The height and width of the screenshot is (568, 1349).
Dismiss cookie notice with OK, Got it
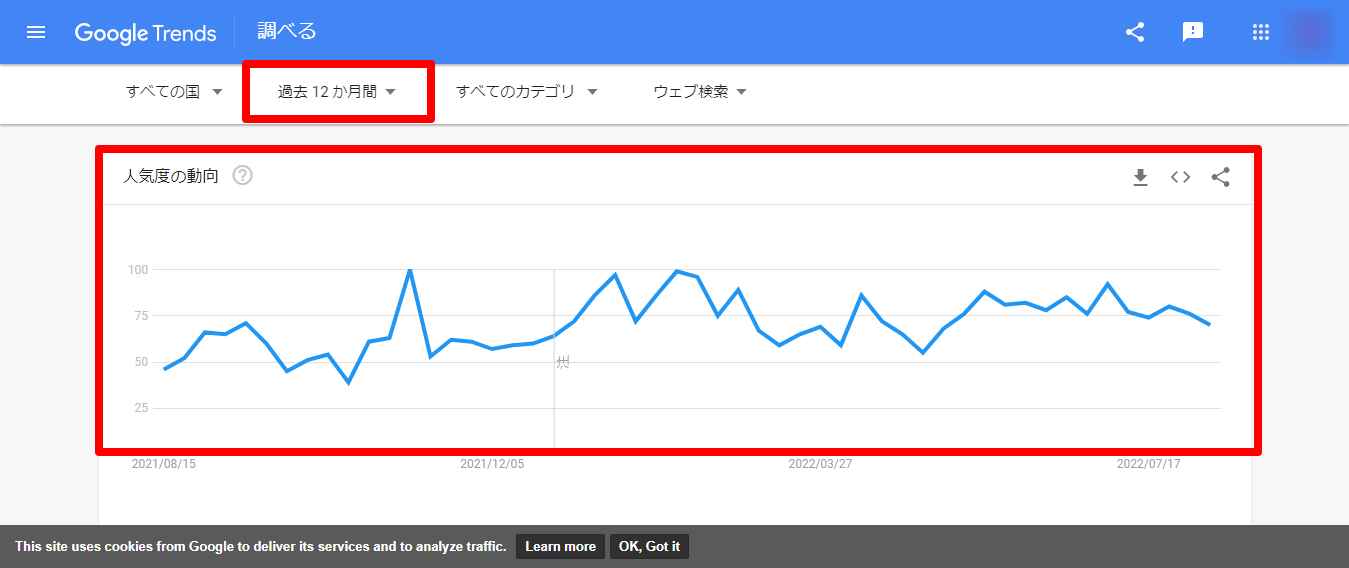pos(649,547)
